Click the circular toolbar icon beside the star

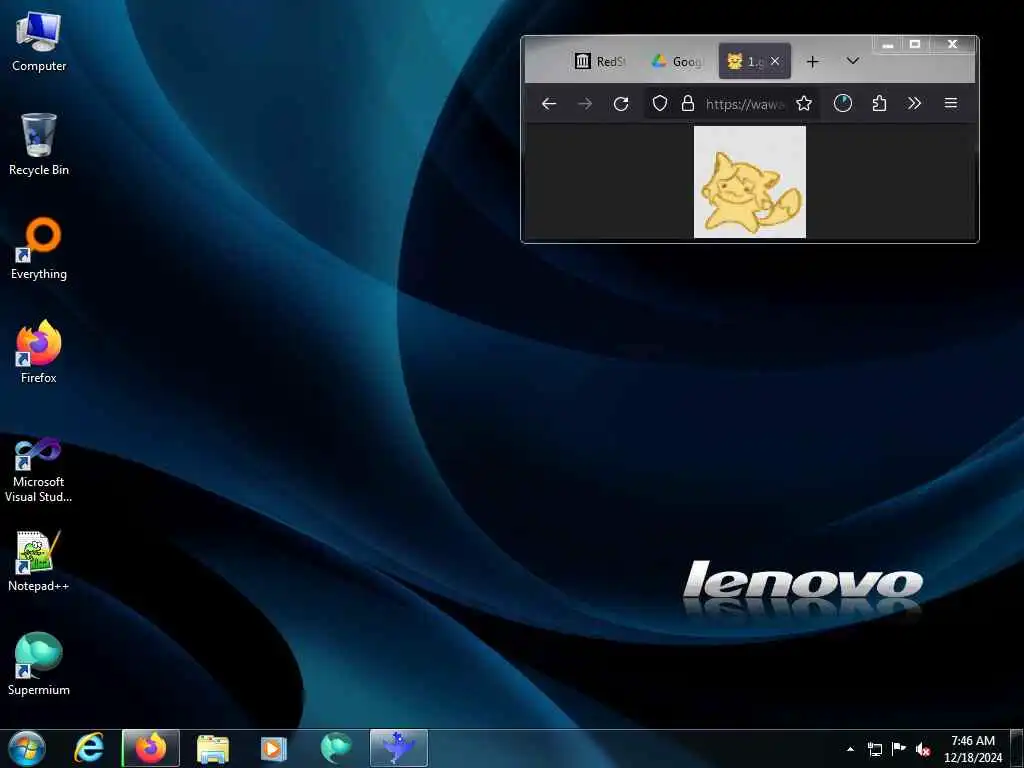coord(842,103)
